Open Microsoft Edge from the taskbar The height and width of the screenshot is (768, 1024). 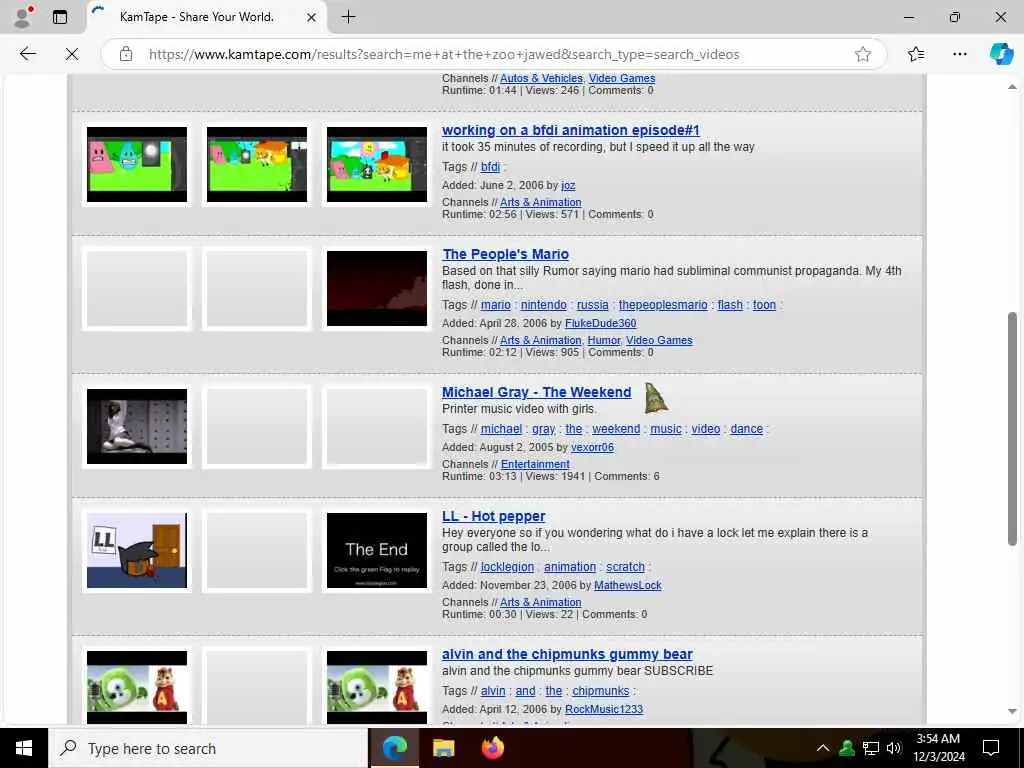click(394, 748)
